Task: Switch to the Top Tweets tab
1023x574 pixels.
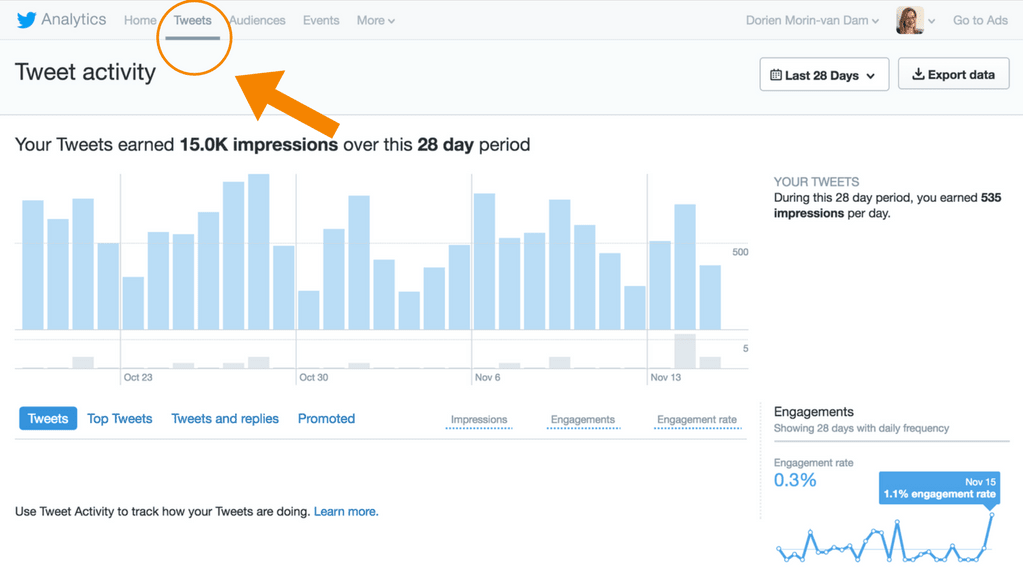Action: (x=119, y=419)
